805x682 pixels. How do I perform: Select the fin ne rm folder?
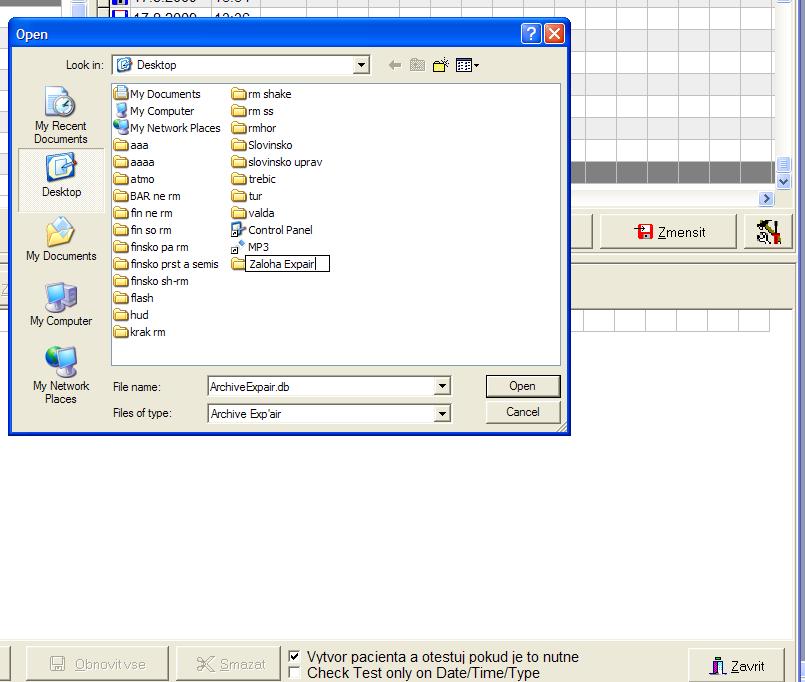coord(143,213)
